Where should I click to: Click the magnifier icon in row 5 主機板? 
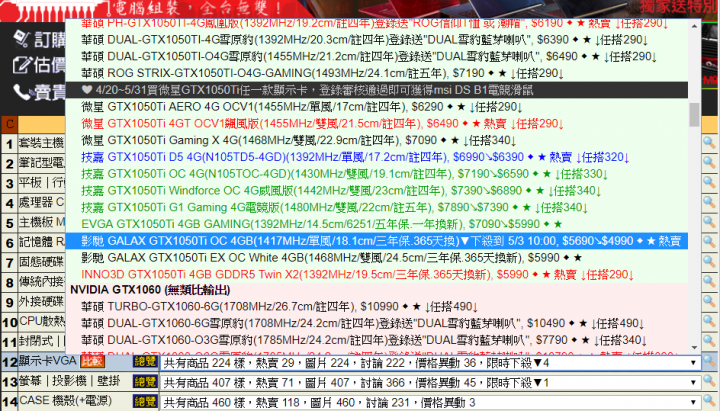710,223
